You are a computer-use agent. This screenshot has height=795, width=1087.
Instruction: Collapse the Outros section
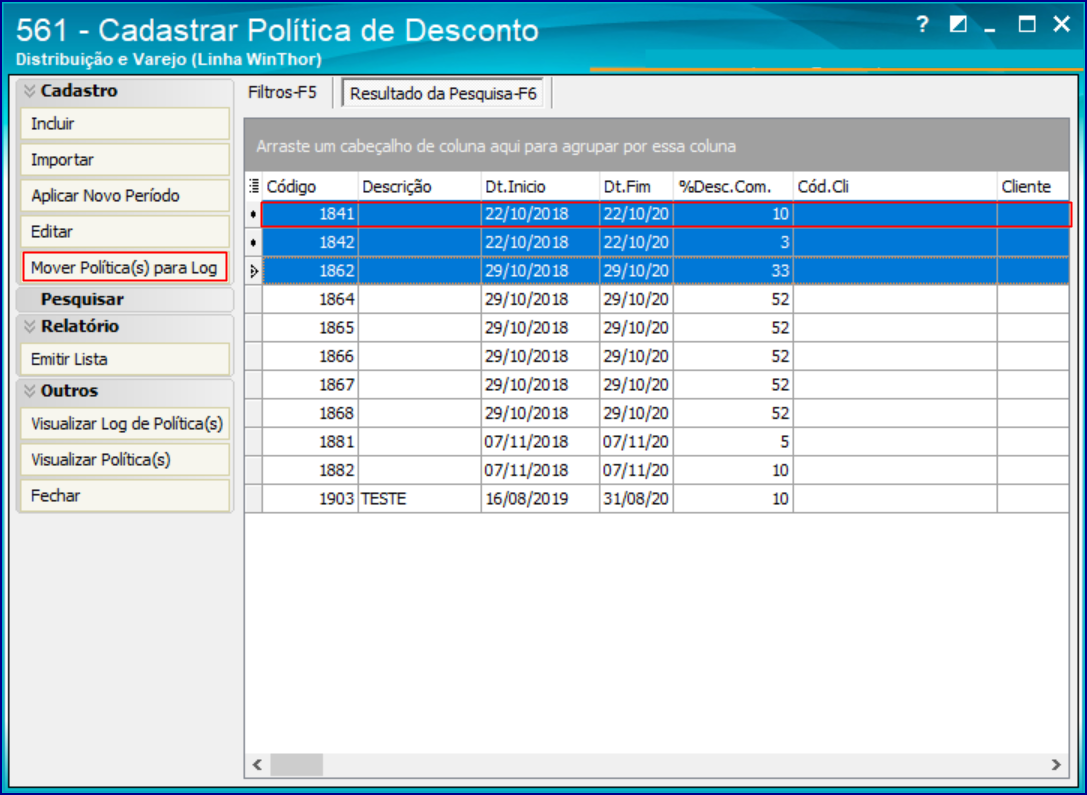click(x=29, y=391)
